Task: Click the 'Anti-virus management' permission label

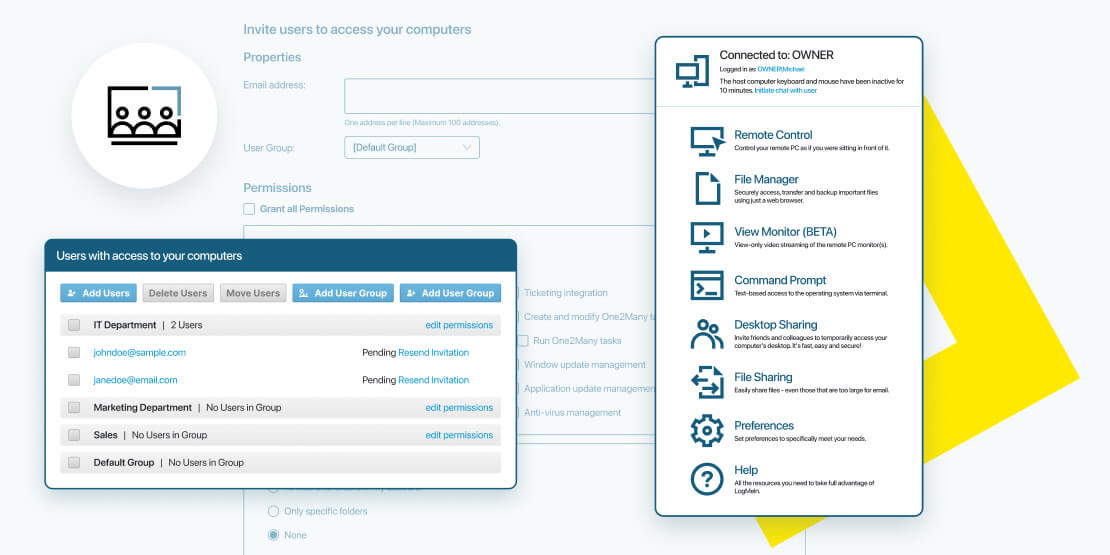Action: pos(572,413)
